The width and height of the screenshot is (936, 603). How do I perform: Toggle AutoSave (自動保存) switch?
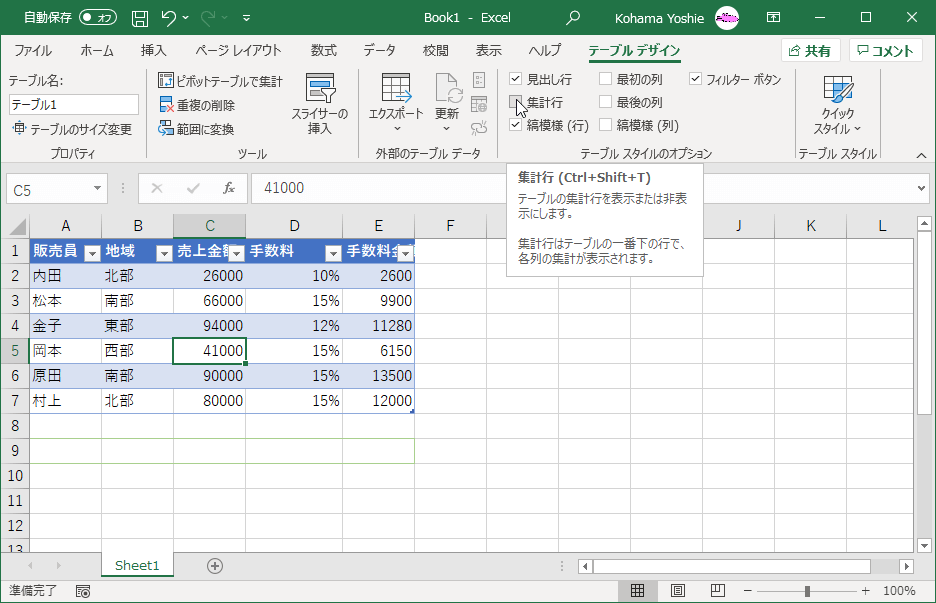pyautogui.click(x=98, y=18)
